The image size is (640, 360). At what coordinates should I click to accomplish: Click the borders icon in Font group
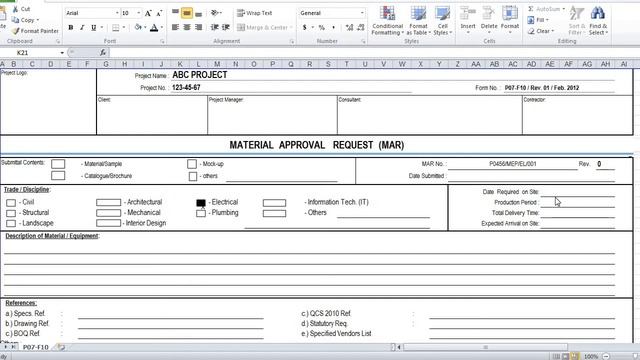(116, 27)
